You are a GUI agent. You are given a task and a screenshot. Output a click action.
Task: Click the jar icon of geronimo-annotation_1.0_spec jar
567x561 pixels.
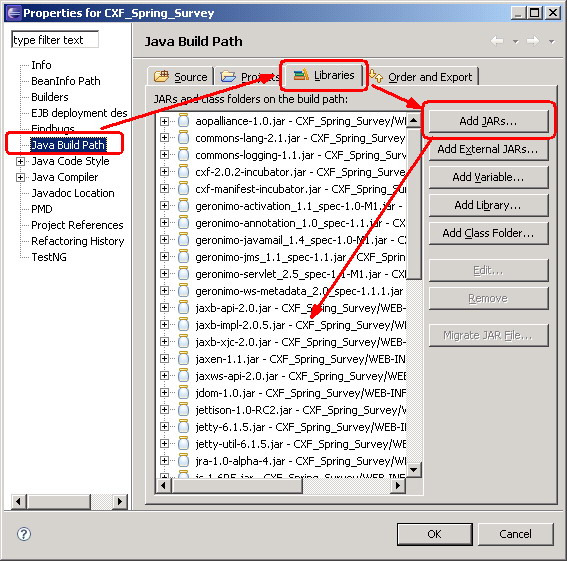click(x=183, y=223)
